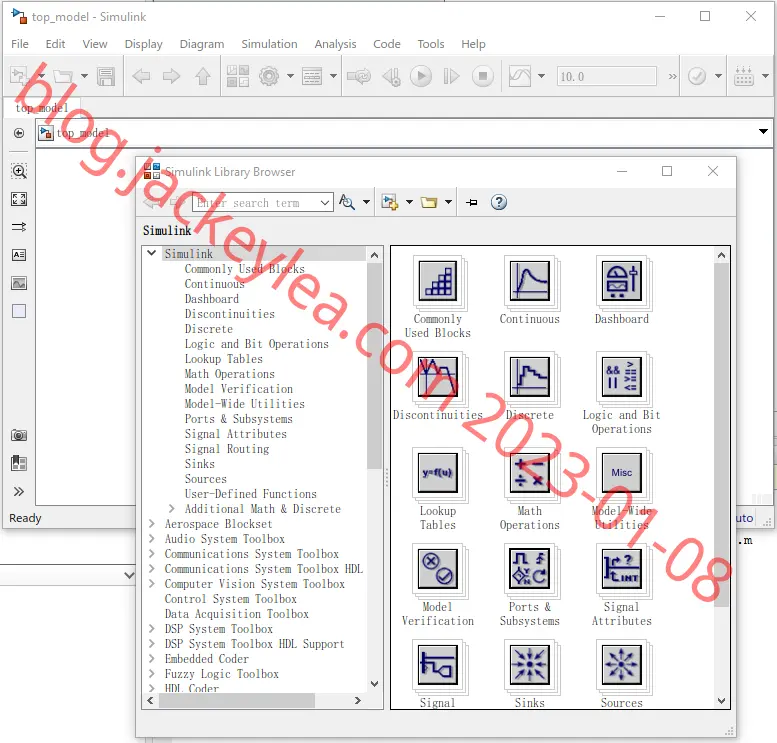The width and height of the screenshot is (777, 743).
Task: Open the Analysis menu
Action: pos(335,44)
